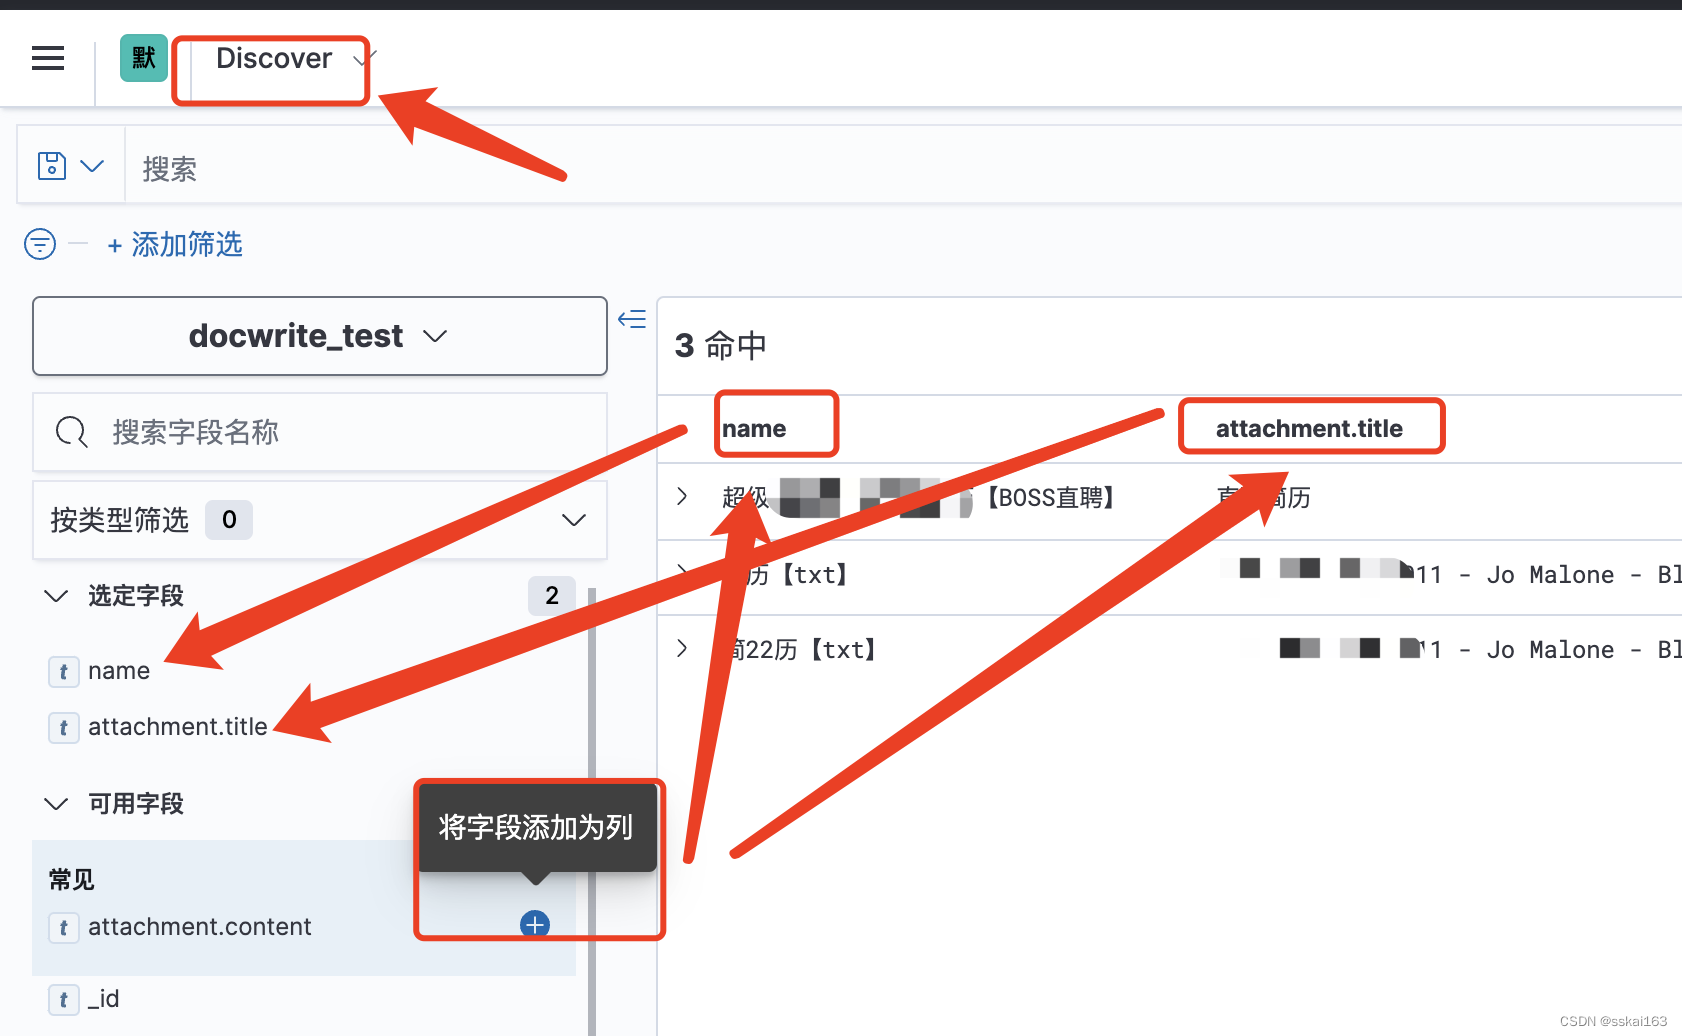Open the hamburger navigation menu
The width and height of the screenshot is (1682, 1036).
pos(48,58)
